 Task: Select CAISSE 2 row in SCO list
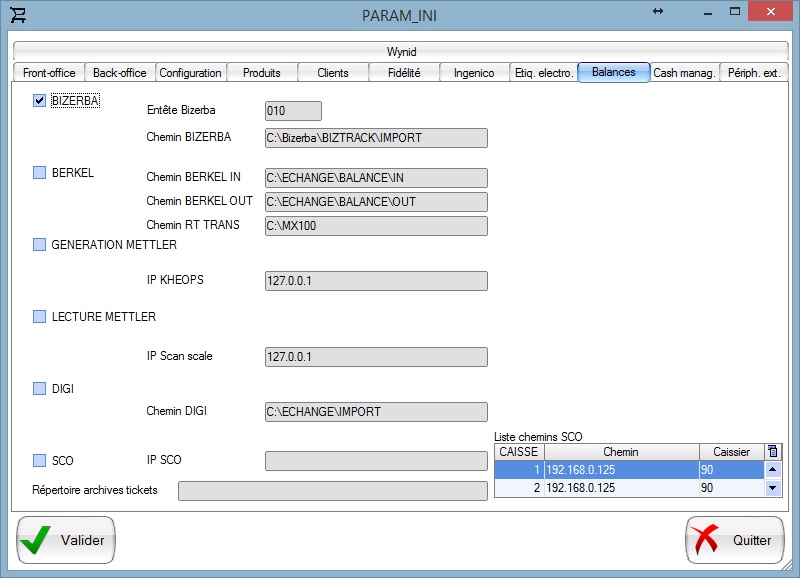point(620,489)
